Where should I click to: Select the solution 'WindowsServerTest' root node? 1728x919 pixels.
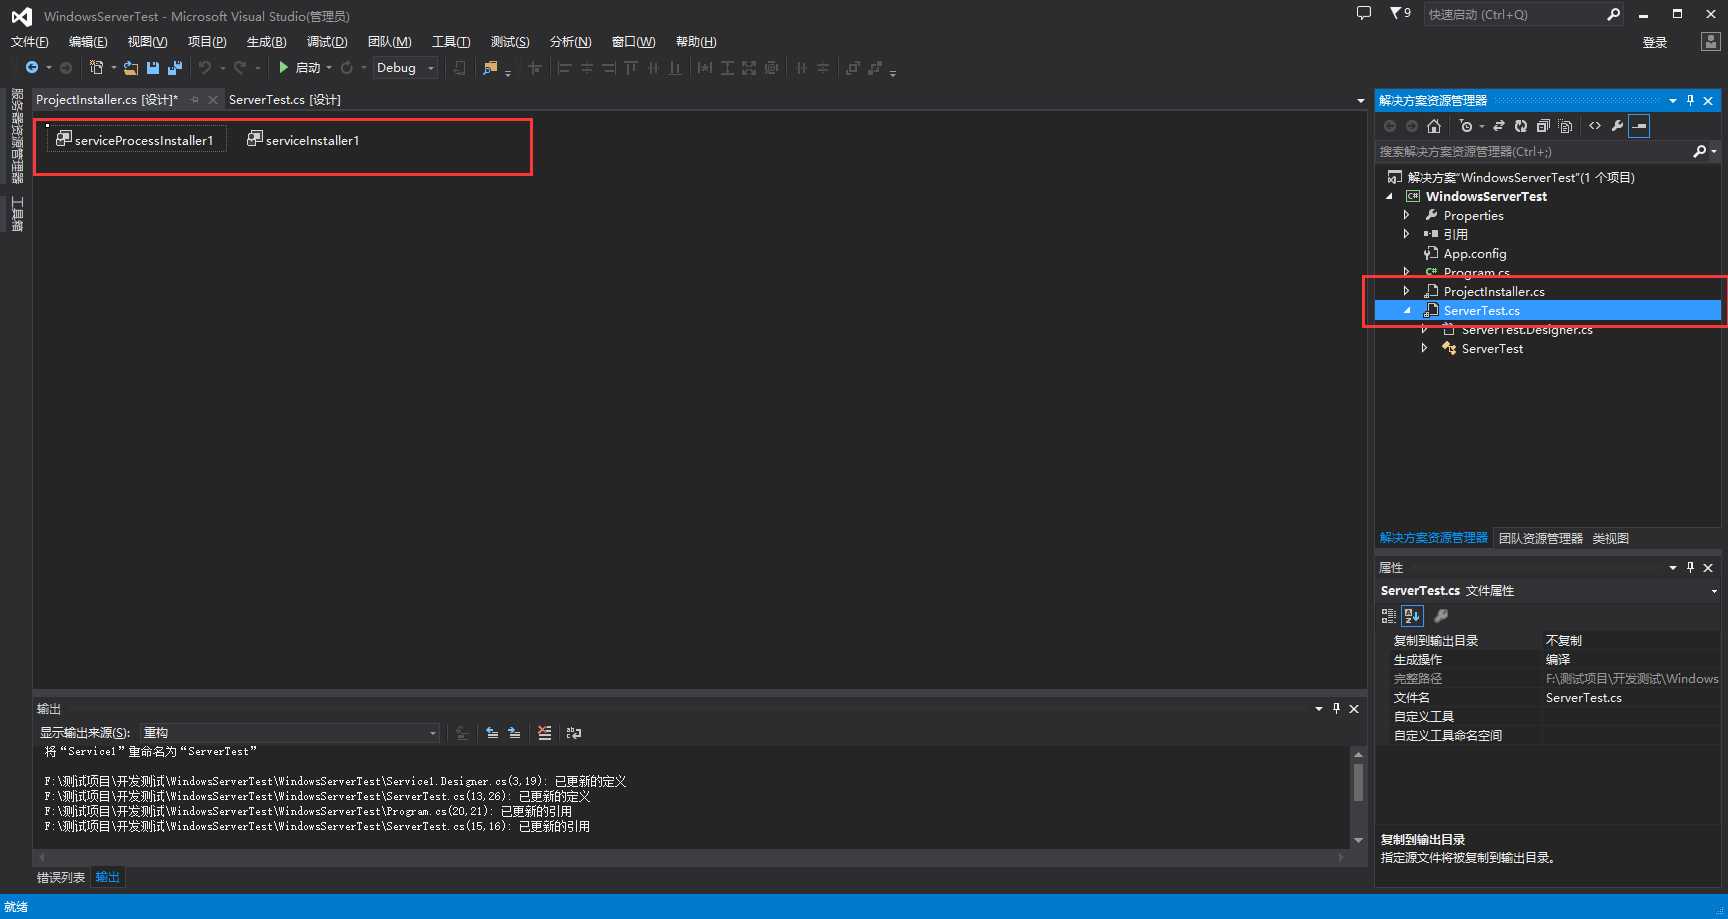point(1520,178)
